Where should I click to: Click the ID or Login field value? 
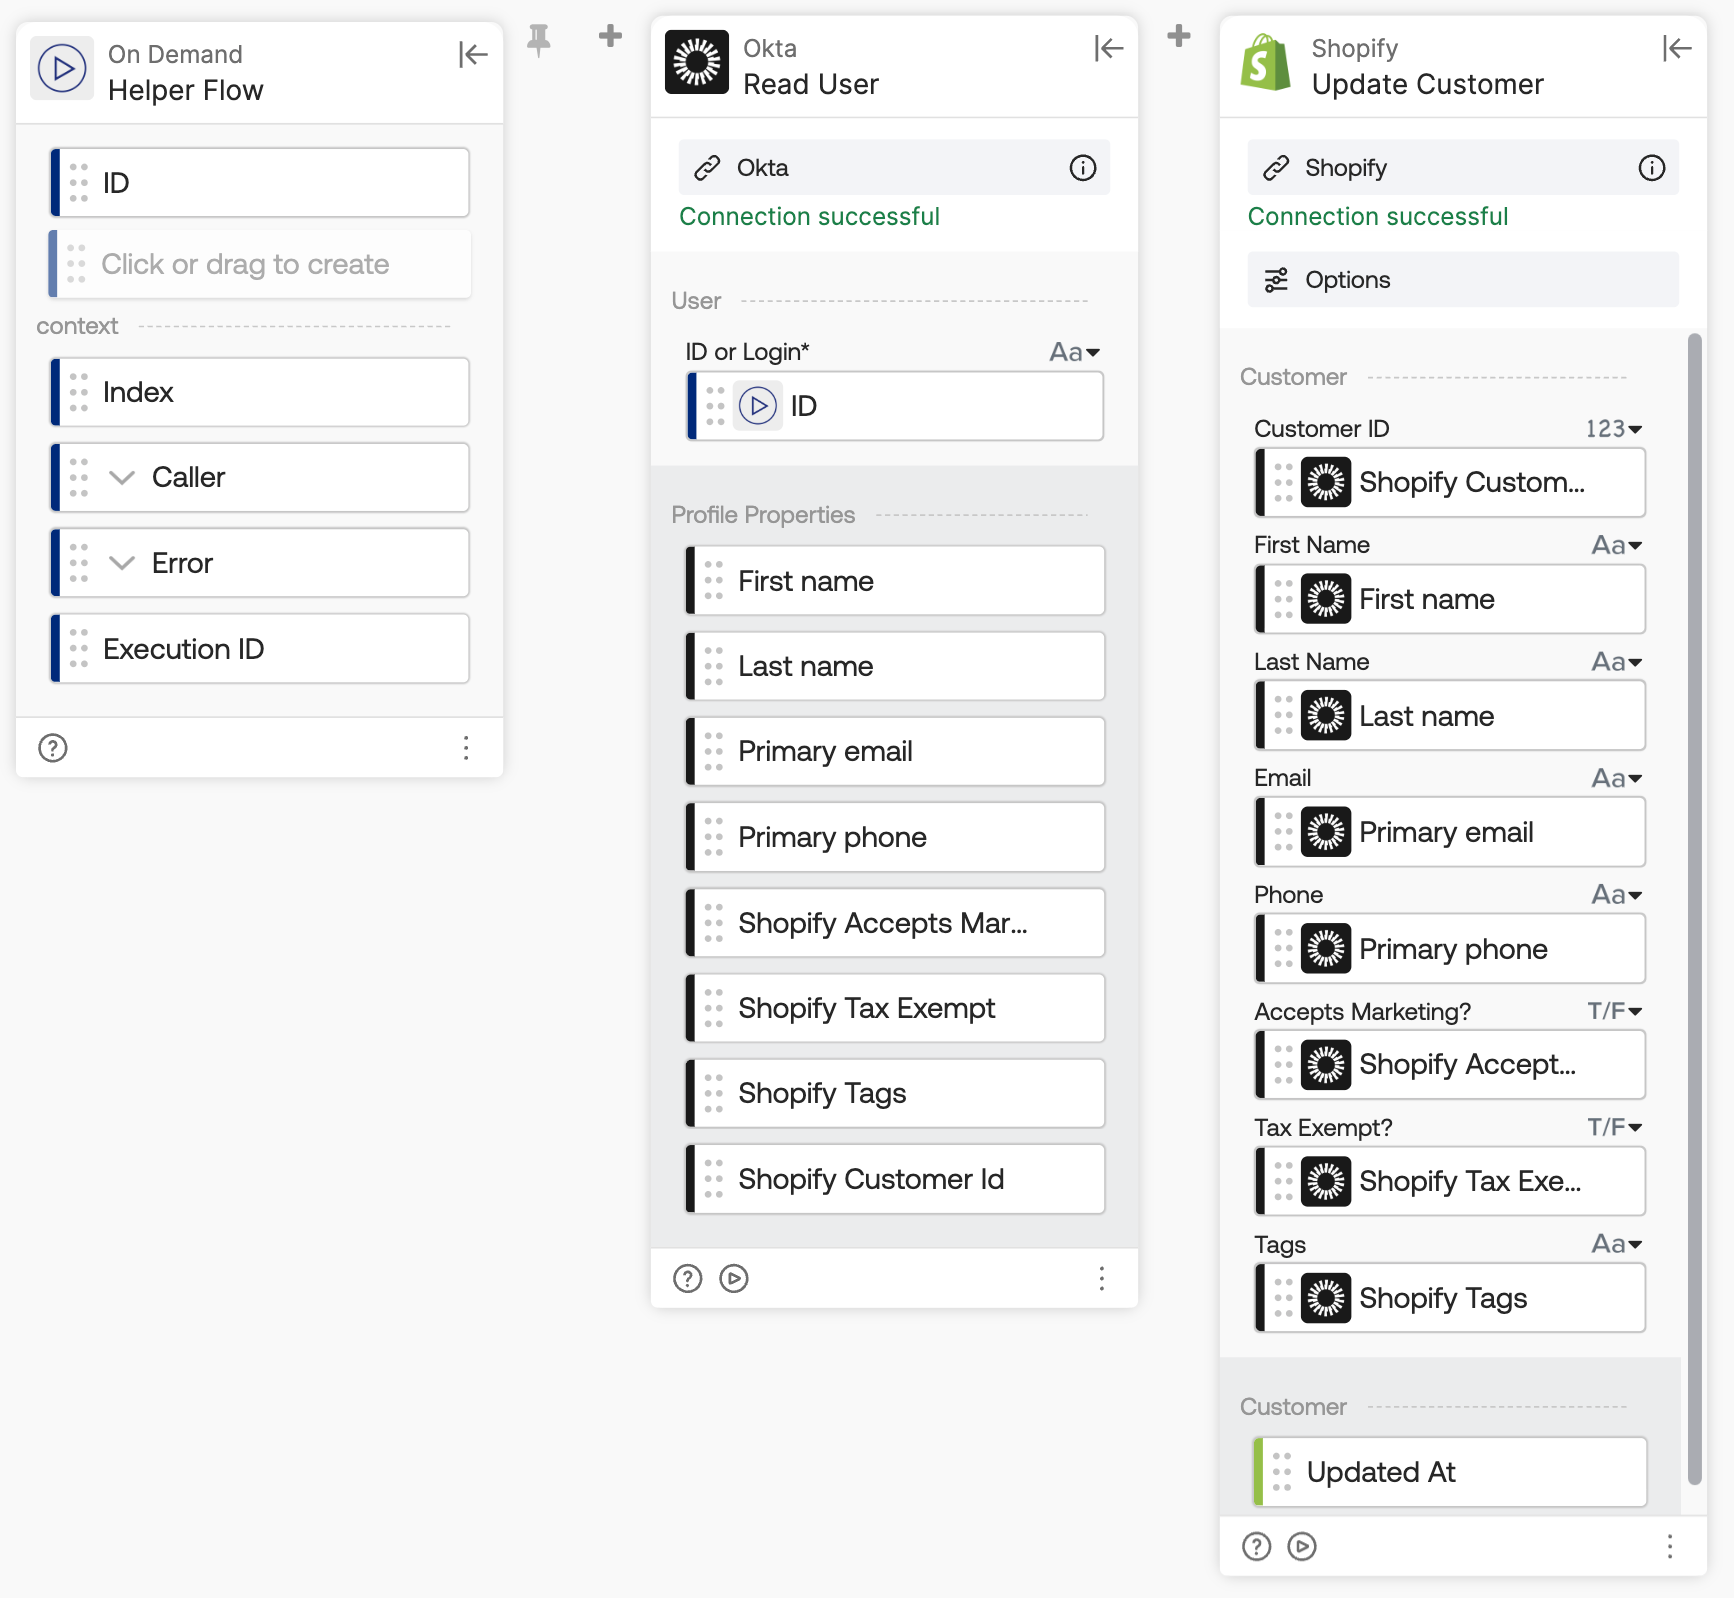tap(895, 406)
